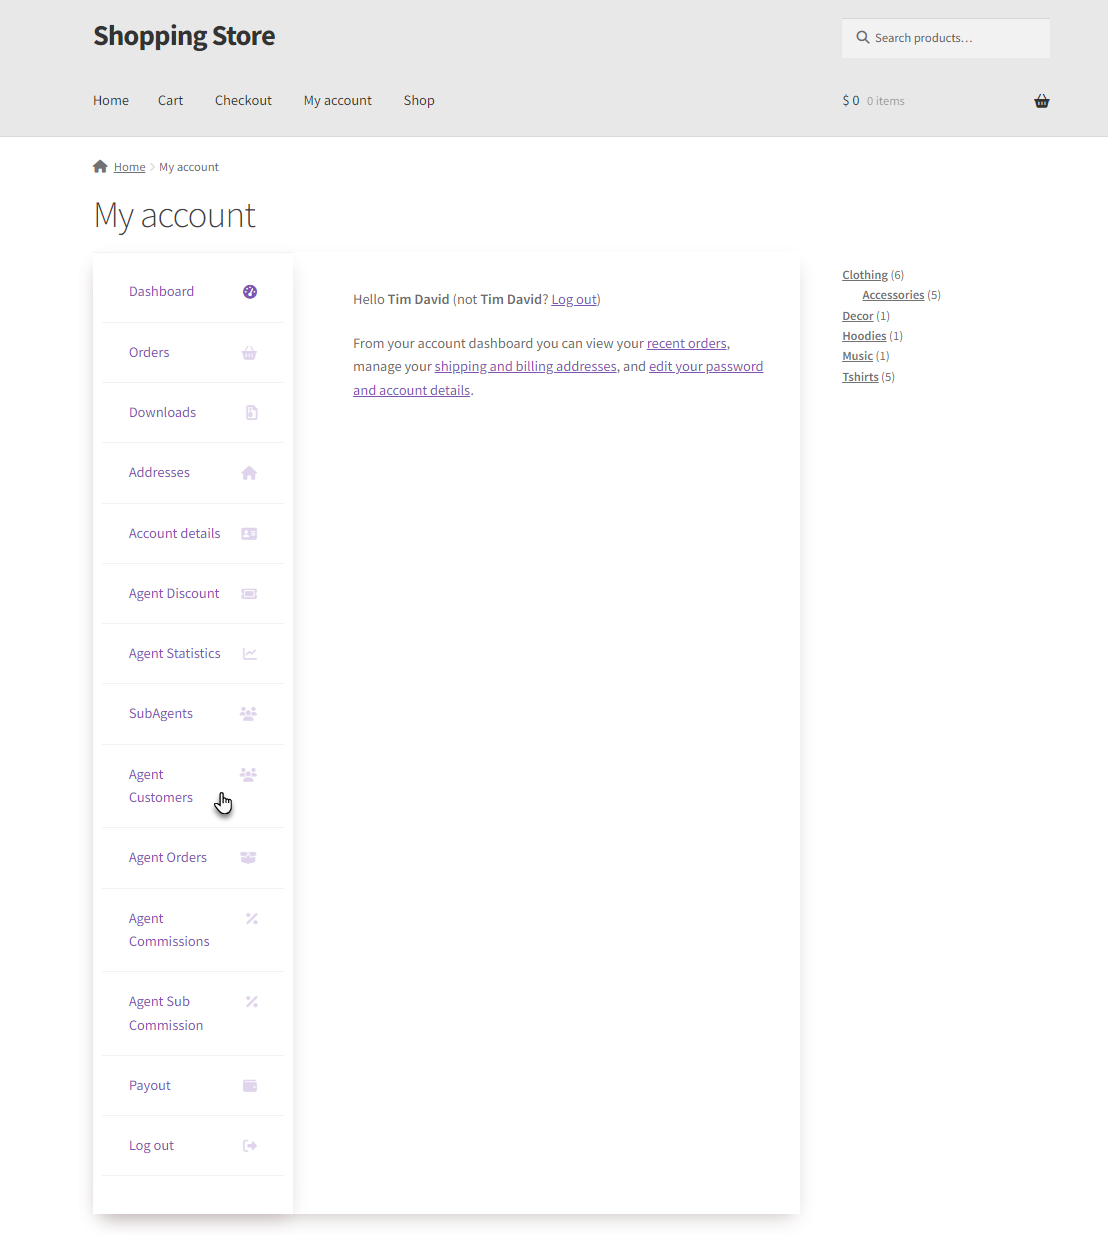The width and height of the screenshot is (1108, 1235).
Task: Click the Shopping Store site title
Action: click(x=184, y=37)
